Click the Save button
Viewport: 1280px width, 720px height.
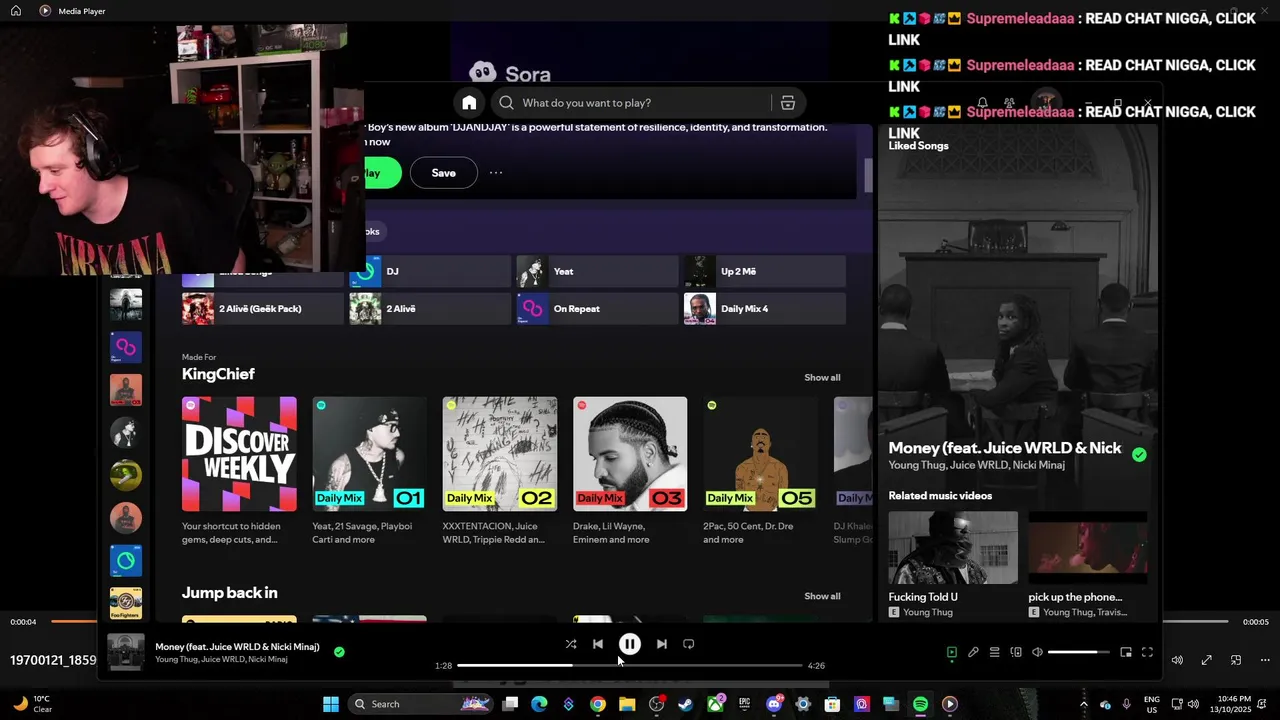pyautogui.click(x=443, y=173)
